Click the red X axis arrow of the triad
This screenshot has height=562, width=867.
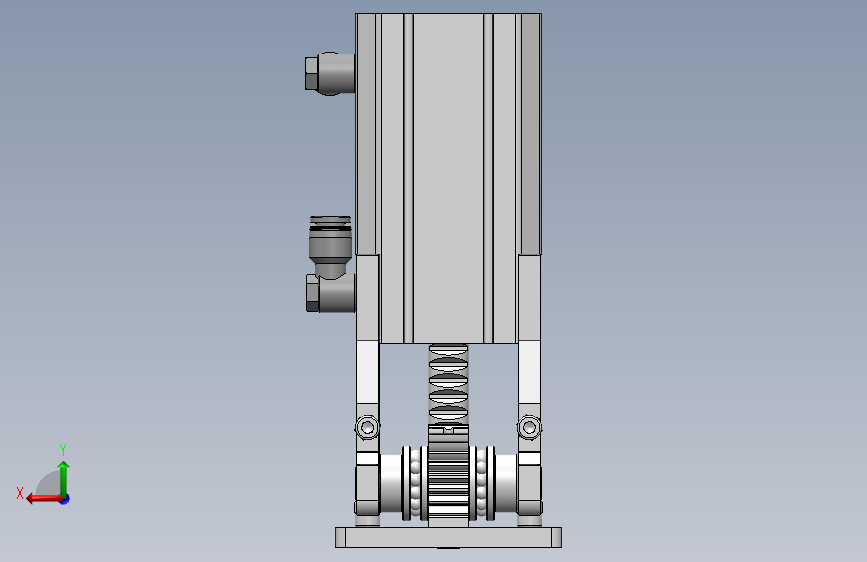[x=44, y=499]
